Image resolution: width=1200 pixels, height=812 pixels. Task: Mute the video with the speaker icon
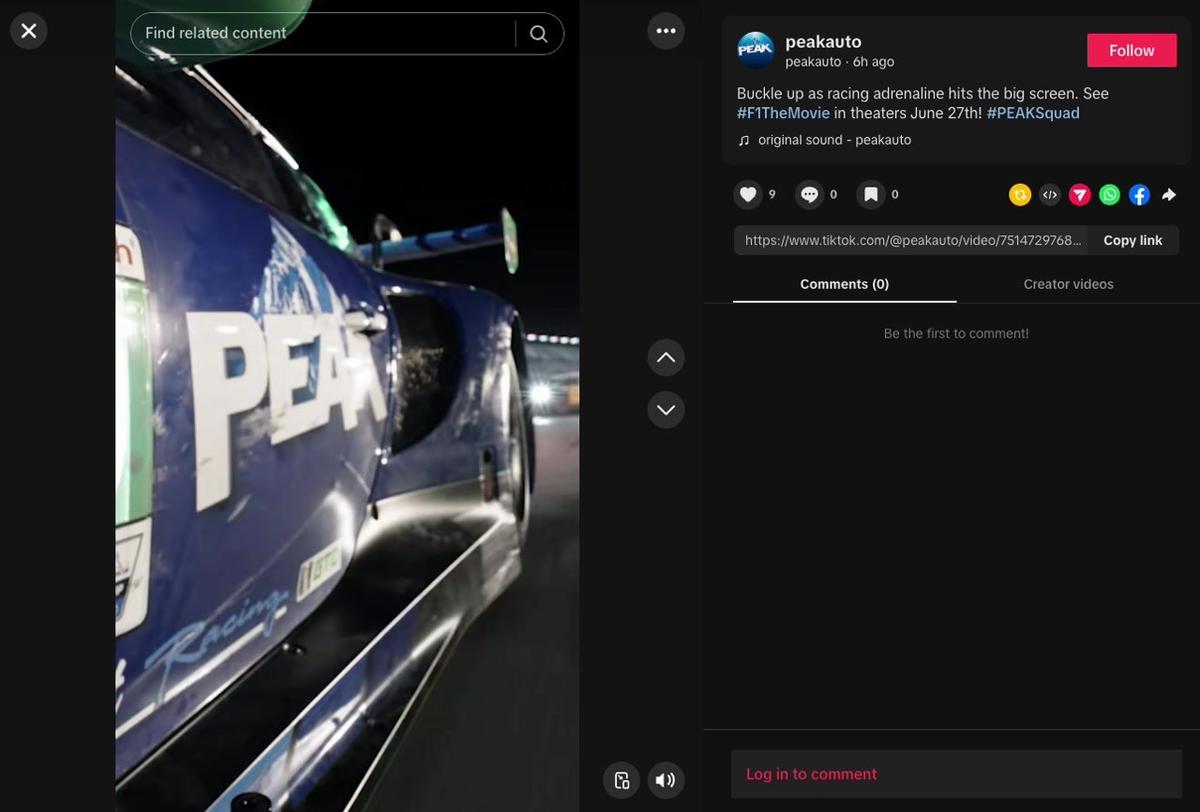[666, 780]
